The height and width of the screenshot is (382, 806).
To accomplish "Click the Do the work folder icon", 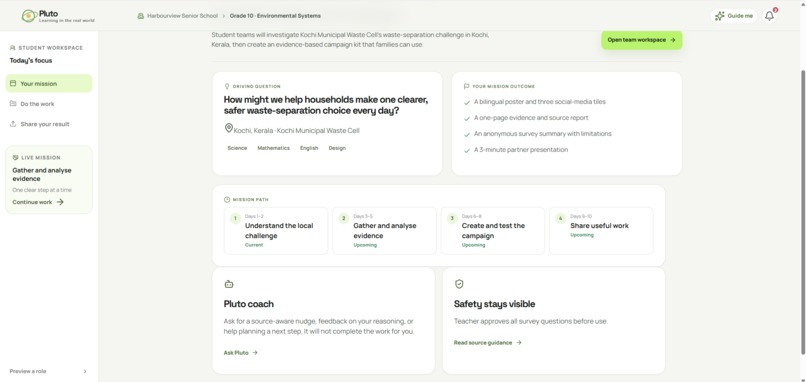I will pyautogui.click(x=13, y=104).
